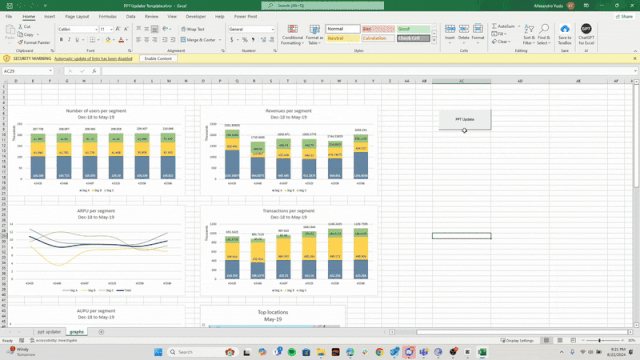
Task: Apply percent style to cells
Action: coord(244,40)
